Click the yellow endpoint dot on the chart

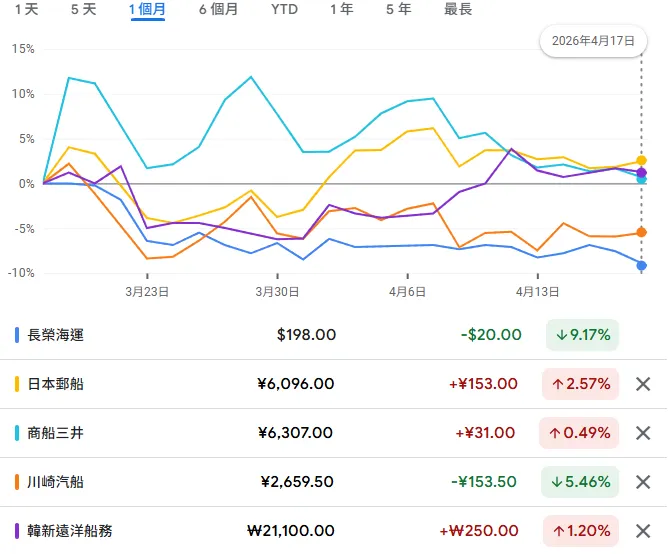point(642,161)
